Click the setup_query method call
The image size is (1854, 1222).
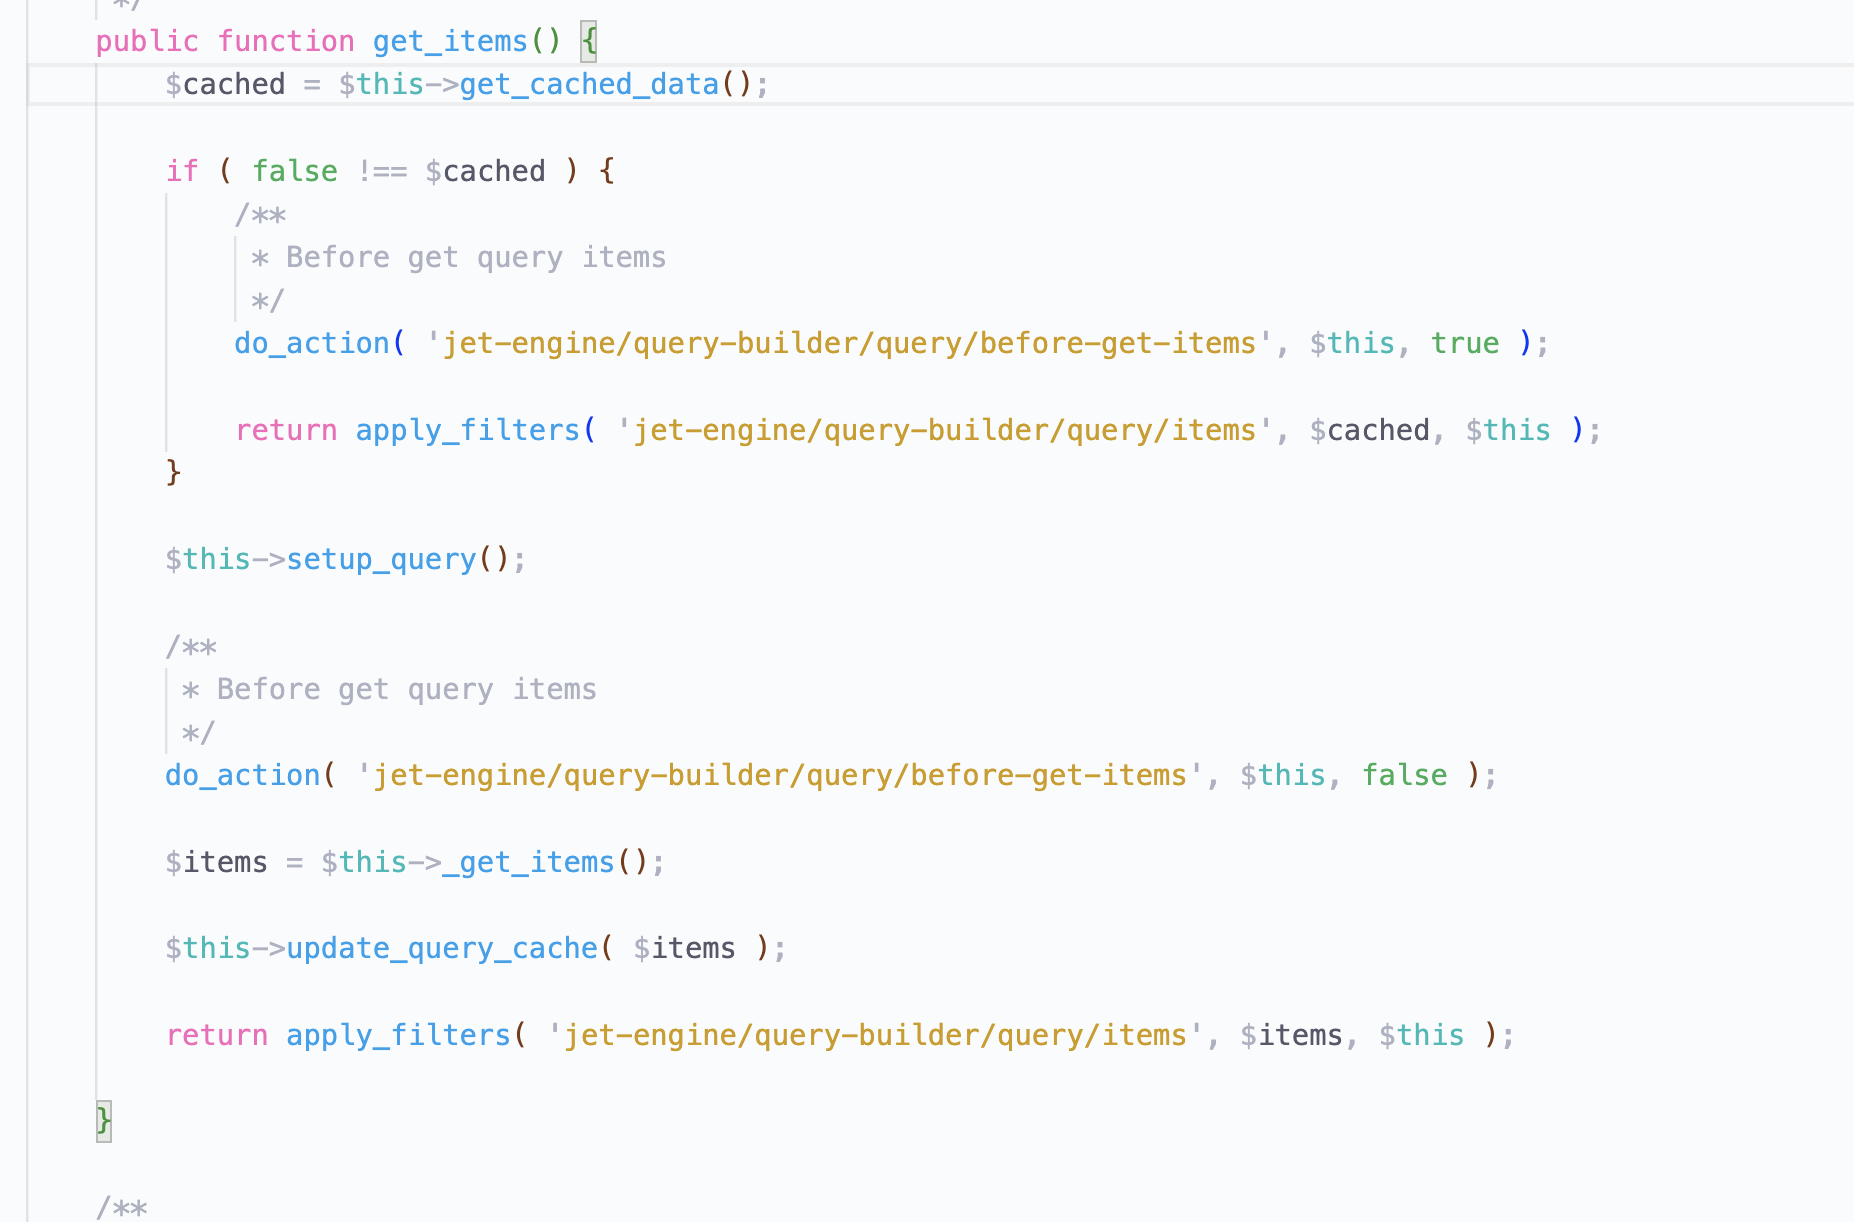click(380, 559)
